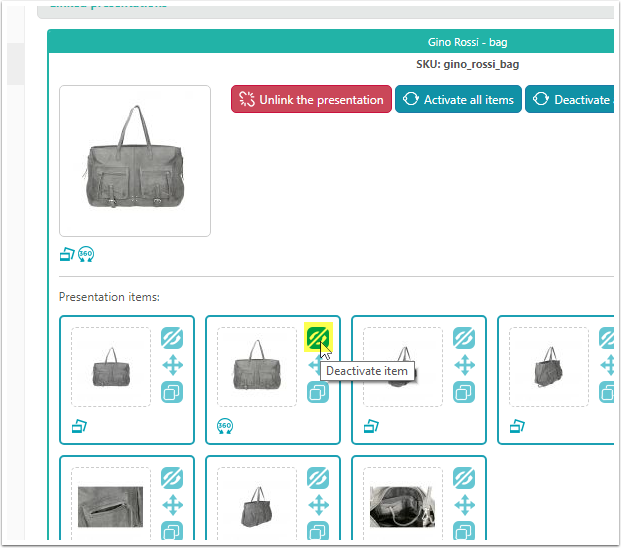The height and width of the screenshot is (548, 621).
Task: Click the SKU: gino_rossi_bag text
Action: (467, 64)
